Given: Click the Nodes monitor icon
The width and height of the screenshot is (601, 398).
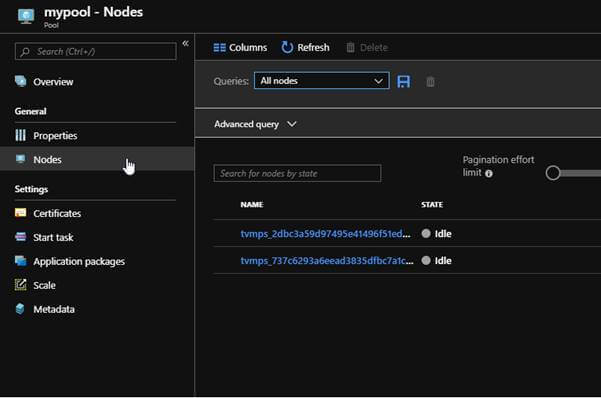Looking at the screenshot, I should point(21,159).
